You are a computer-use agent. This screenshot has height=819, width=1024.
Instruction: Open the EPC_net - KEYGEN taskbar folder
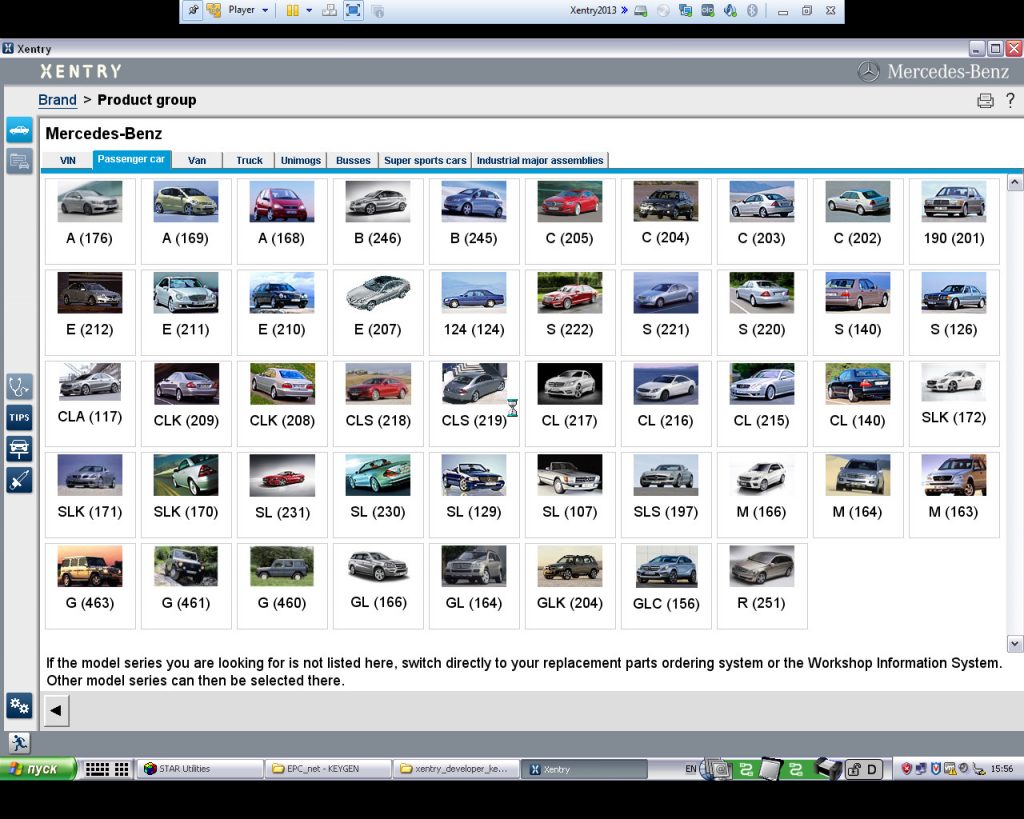click(x=328, y=769)
